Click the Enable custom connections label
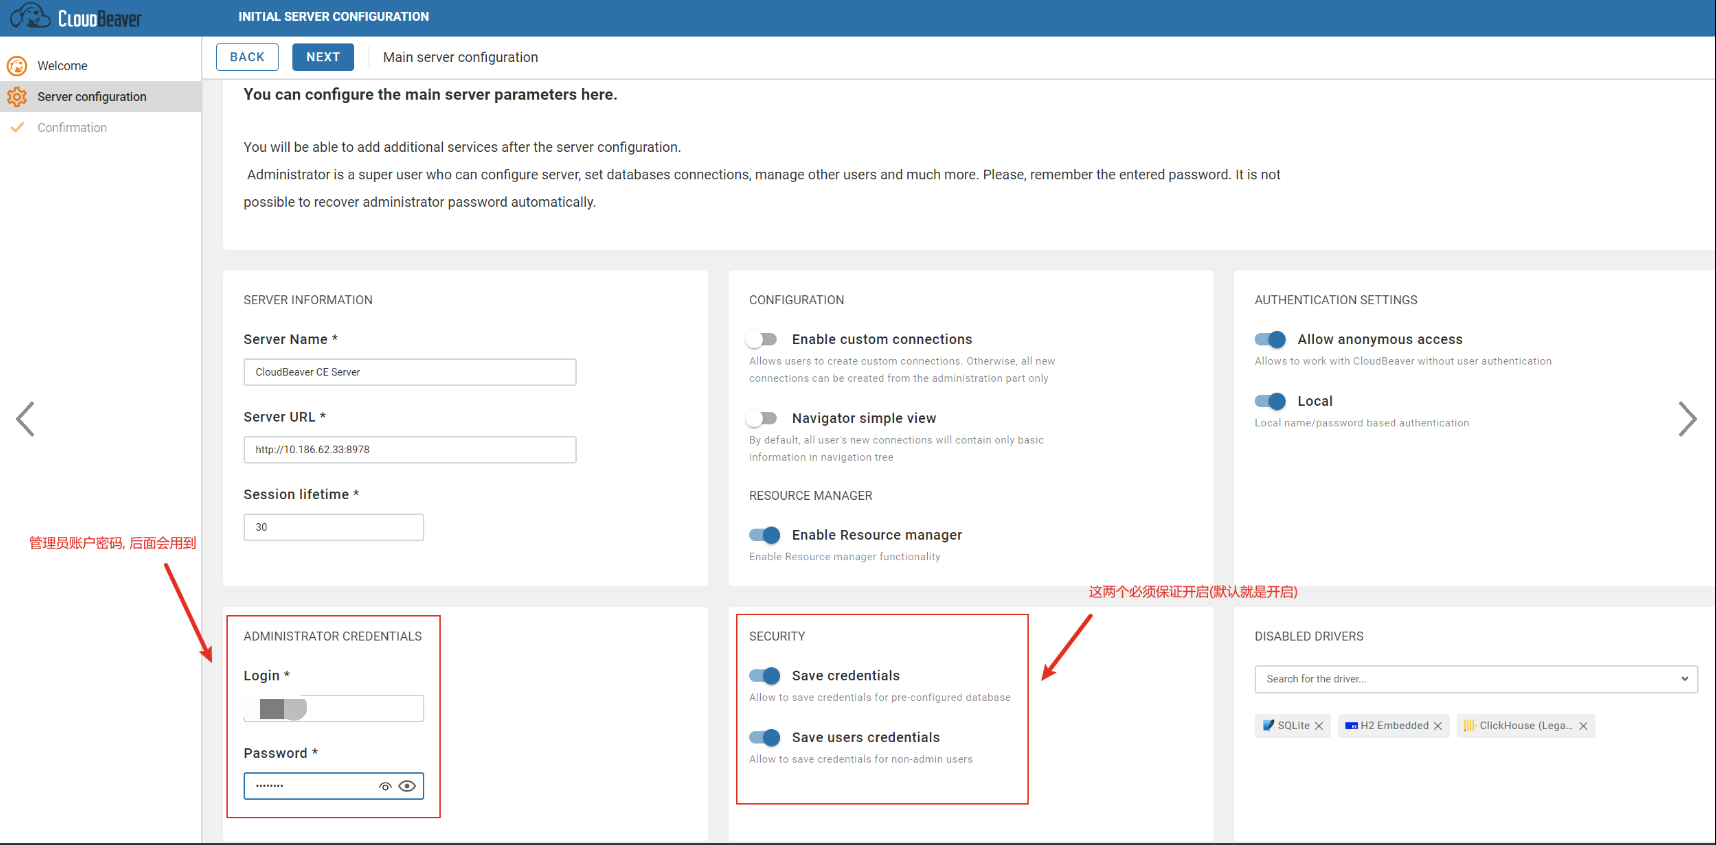This screenshot has height=845, width=1716. 882,340
